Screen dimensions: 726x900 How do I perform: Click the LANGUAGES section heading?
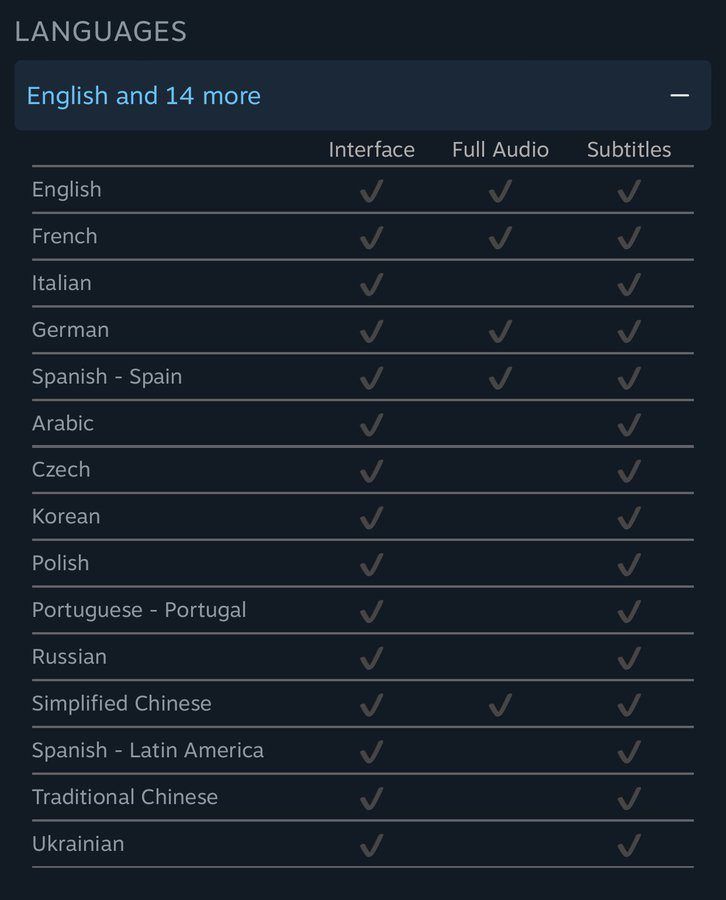(x=101, y=31)
